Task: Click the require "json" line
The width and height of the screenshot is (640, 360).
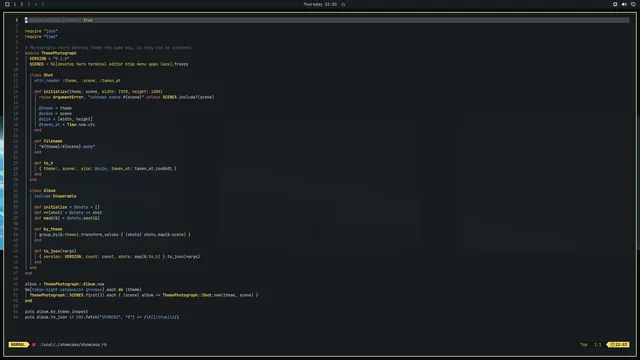Action: (41, 31)
